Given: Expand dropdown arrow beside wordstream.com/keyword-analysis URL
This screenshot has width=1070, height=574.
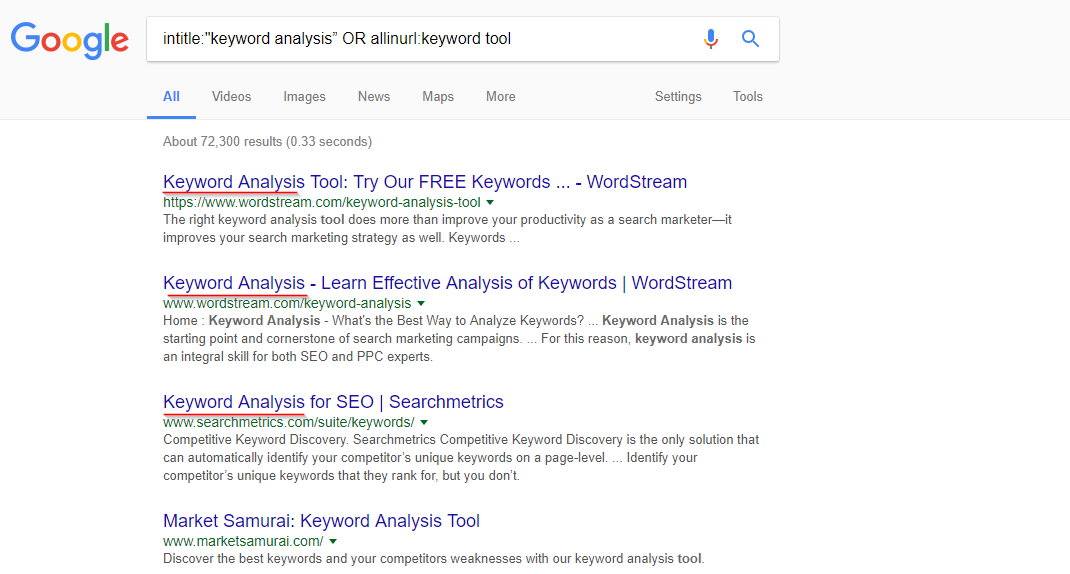Looking at the screenshot, I should click(421, 304).
